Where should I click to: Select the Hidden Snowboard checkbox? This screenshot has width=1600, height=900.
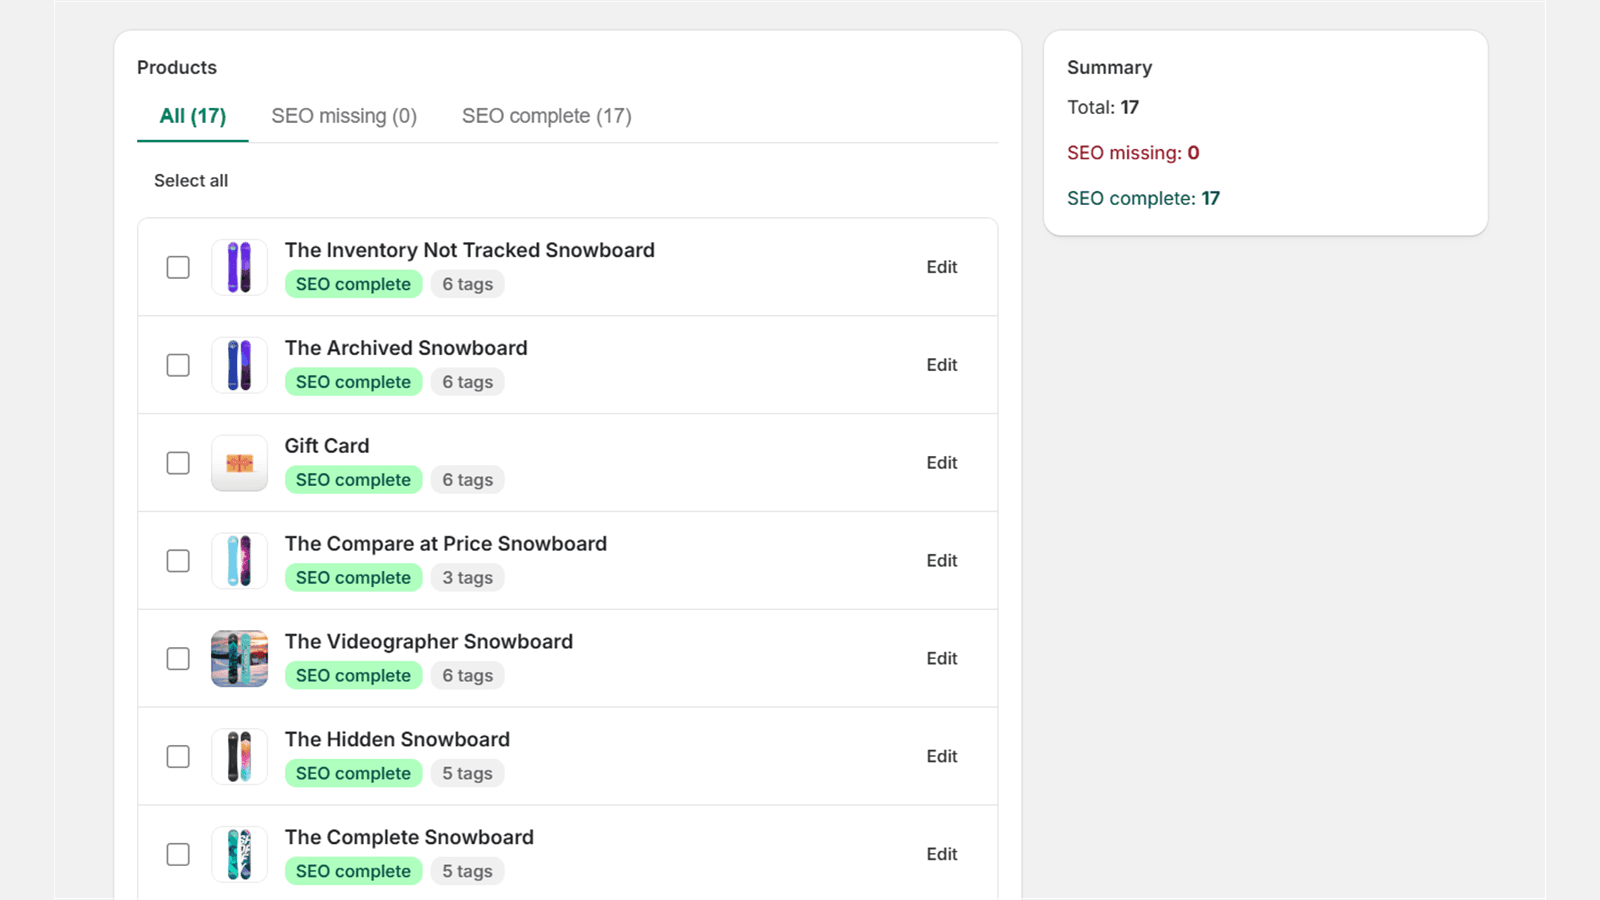(x=178, y=757)
